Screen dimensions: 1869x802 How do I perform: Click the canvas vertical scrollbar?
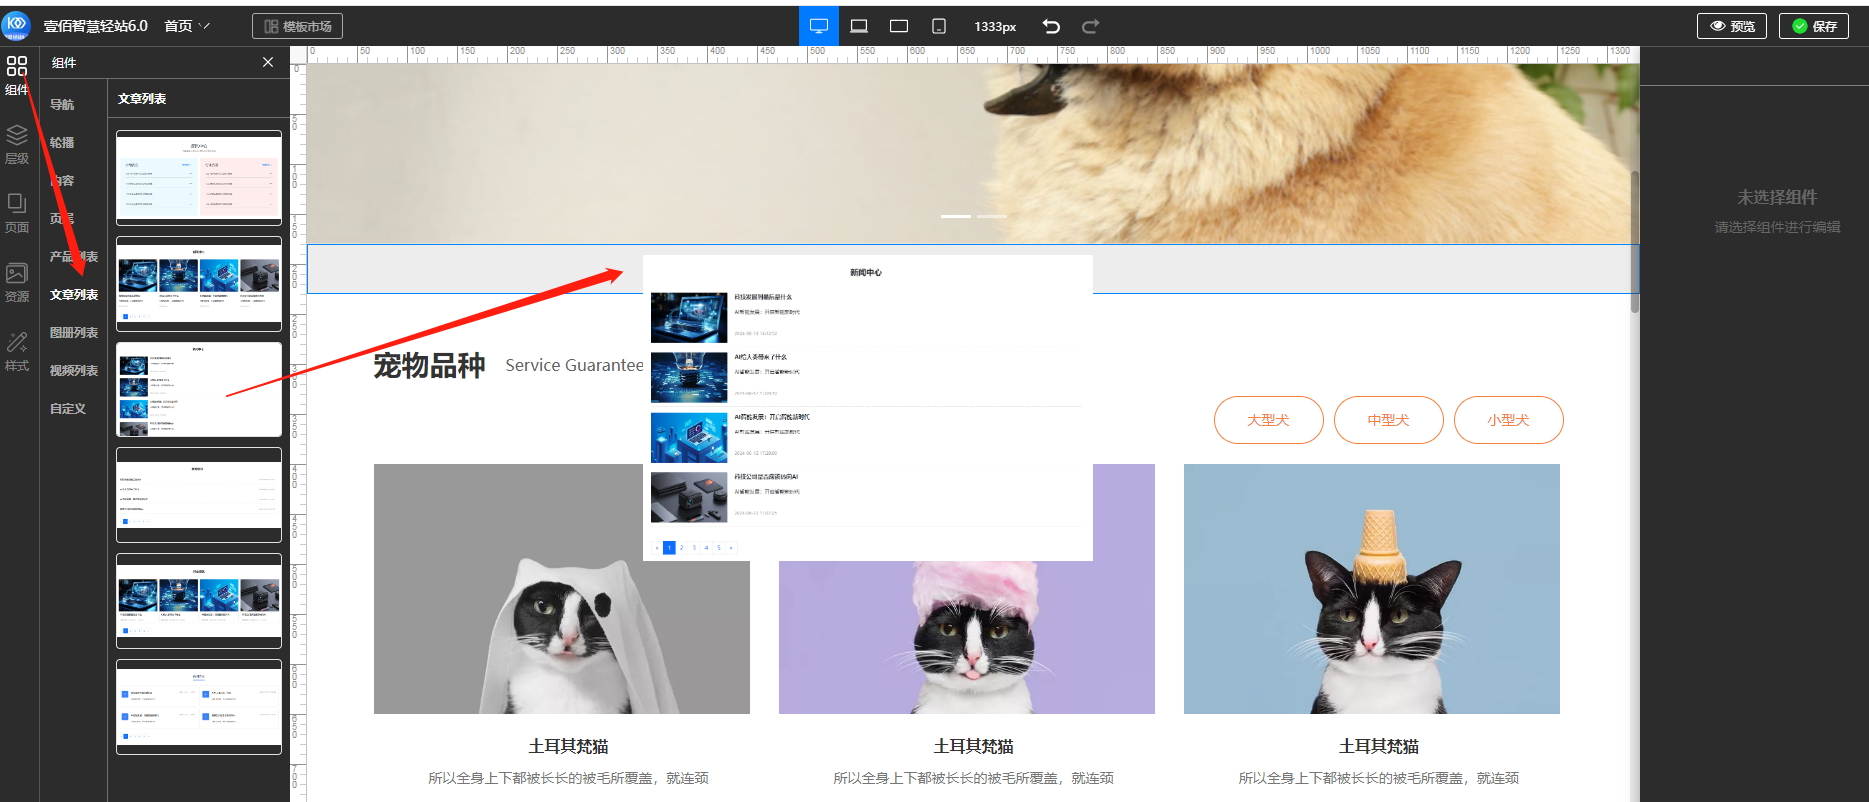[1635, 241]
